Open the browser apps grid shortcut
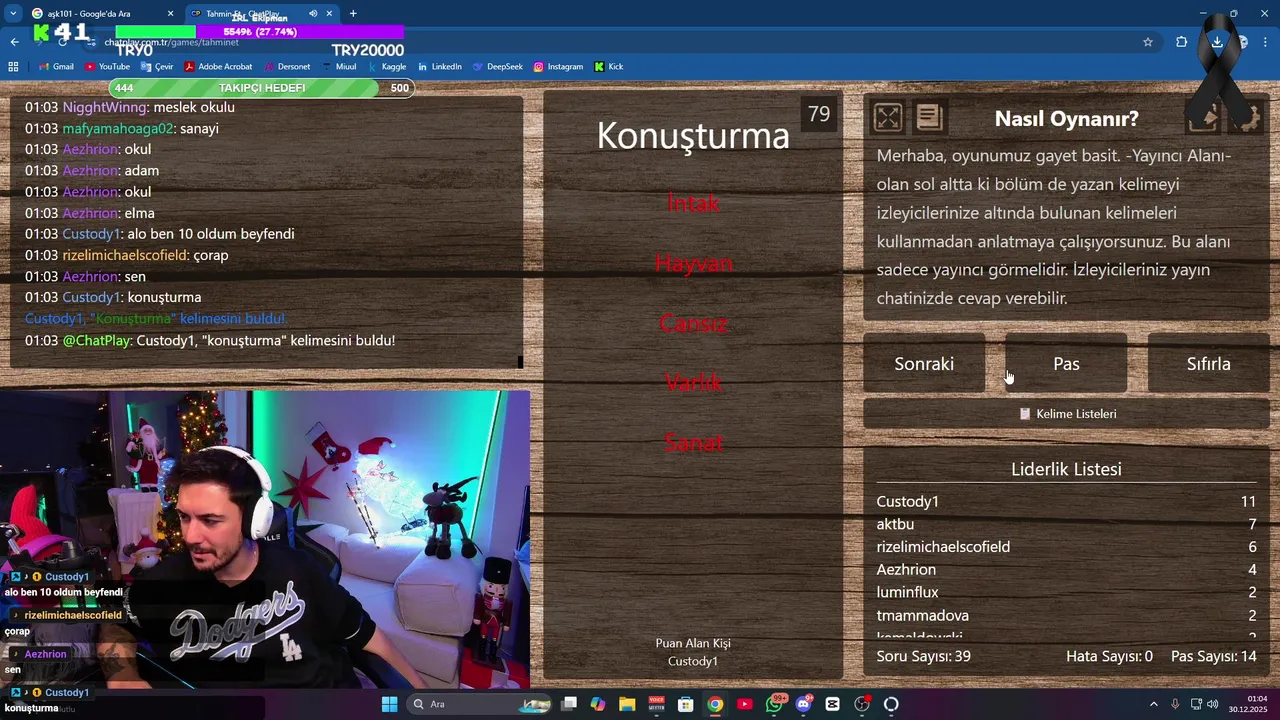This screenshot has height=720, width=1280. (x=13, y=67)
